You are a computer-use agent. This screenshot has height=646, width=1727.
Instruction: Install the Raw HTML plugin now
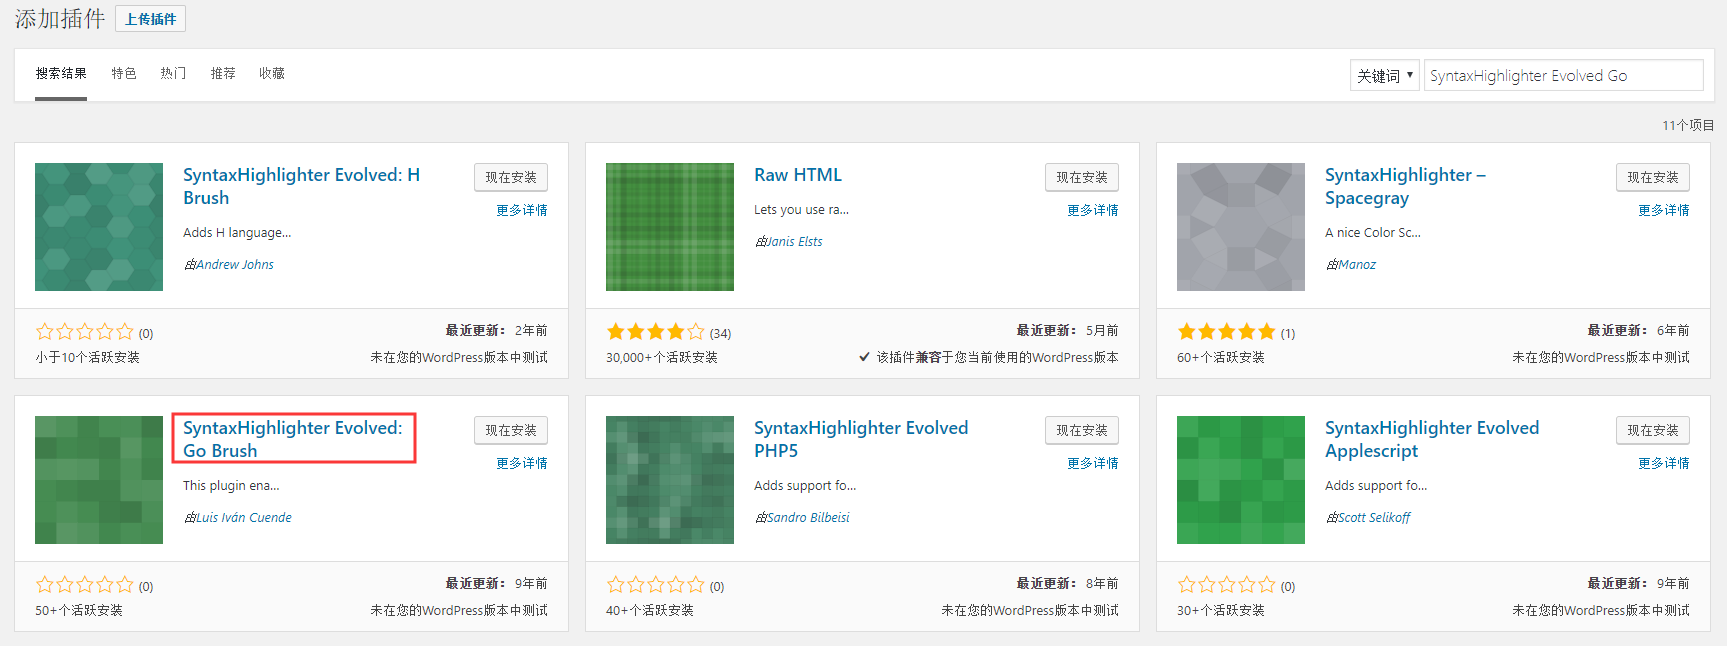coord(1082,177)
